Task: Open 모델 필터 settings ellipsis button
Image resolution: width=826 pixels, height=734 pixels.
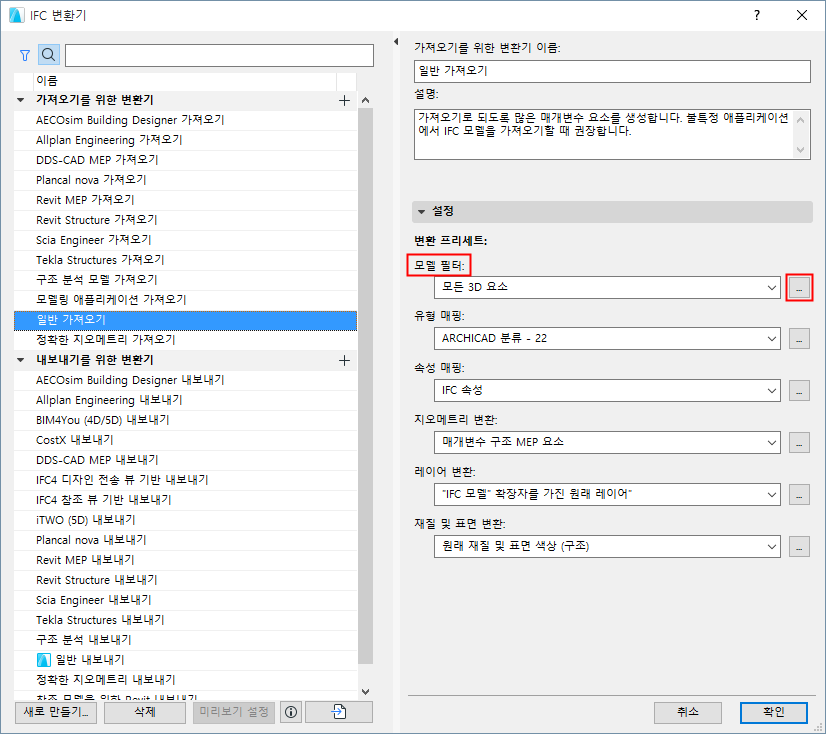Action: [x=799, y=288]
